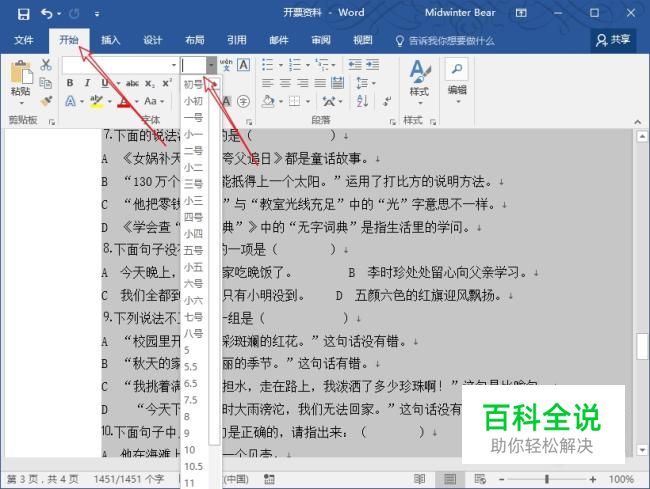Click the greyed Redo icon

75,14
